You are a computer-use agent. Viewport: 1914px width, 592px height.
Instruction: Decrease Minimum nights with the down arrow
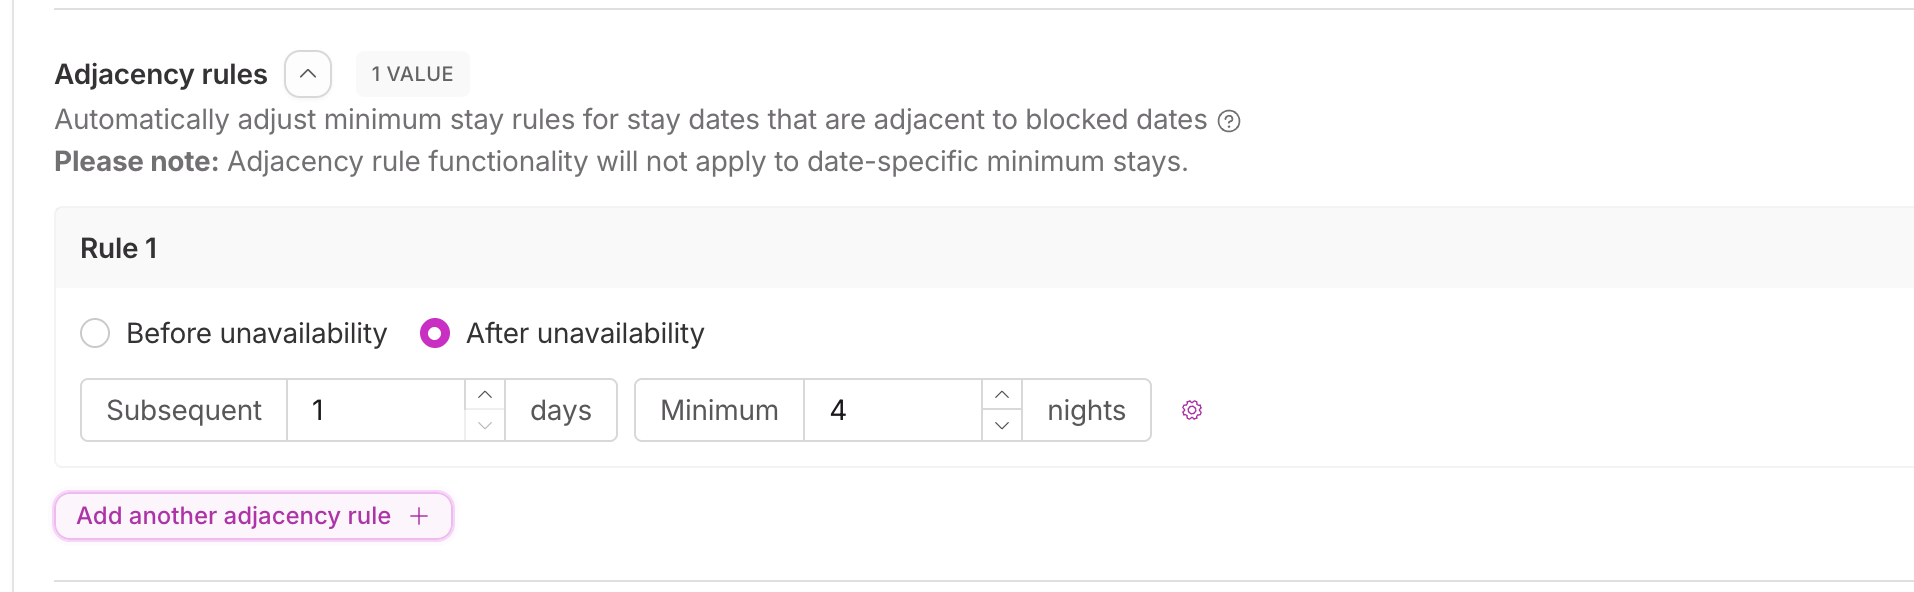(x=1002, y=425)
